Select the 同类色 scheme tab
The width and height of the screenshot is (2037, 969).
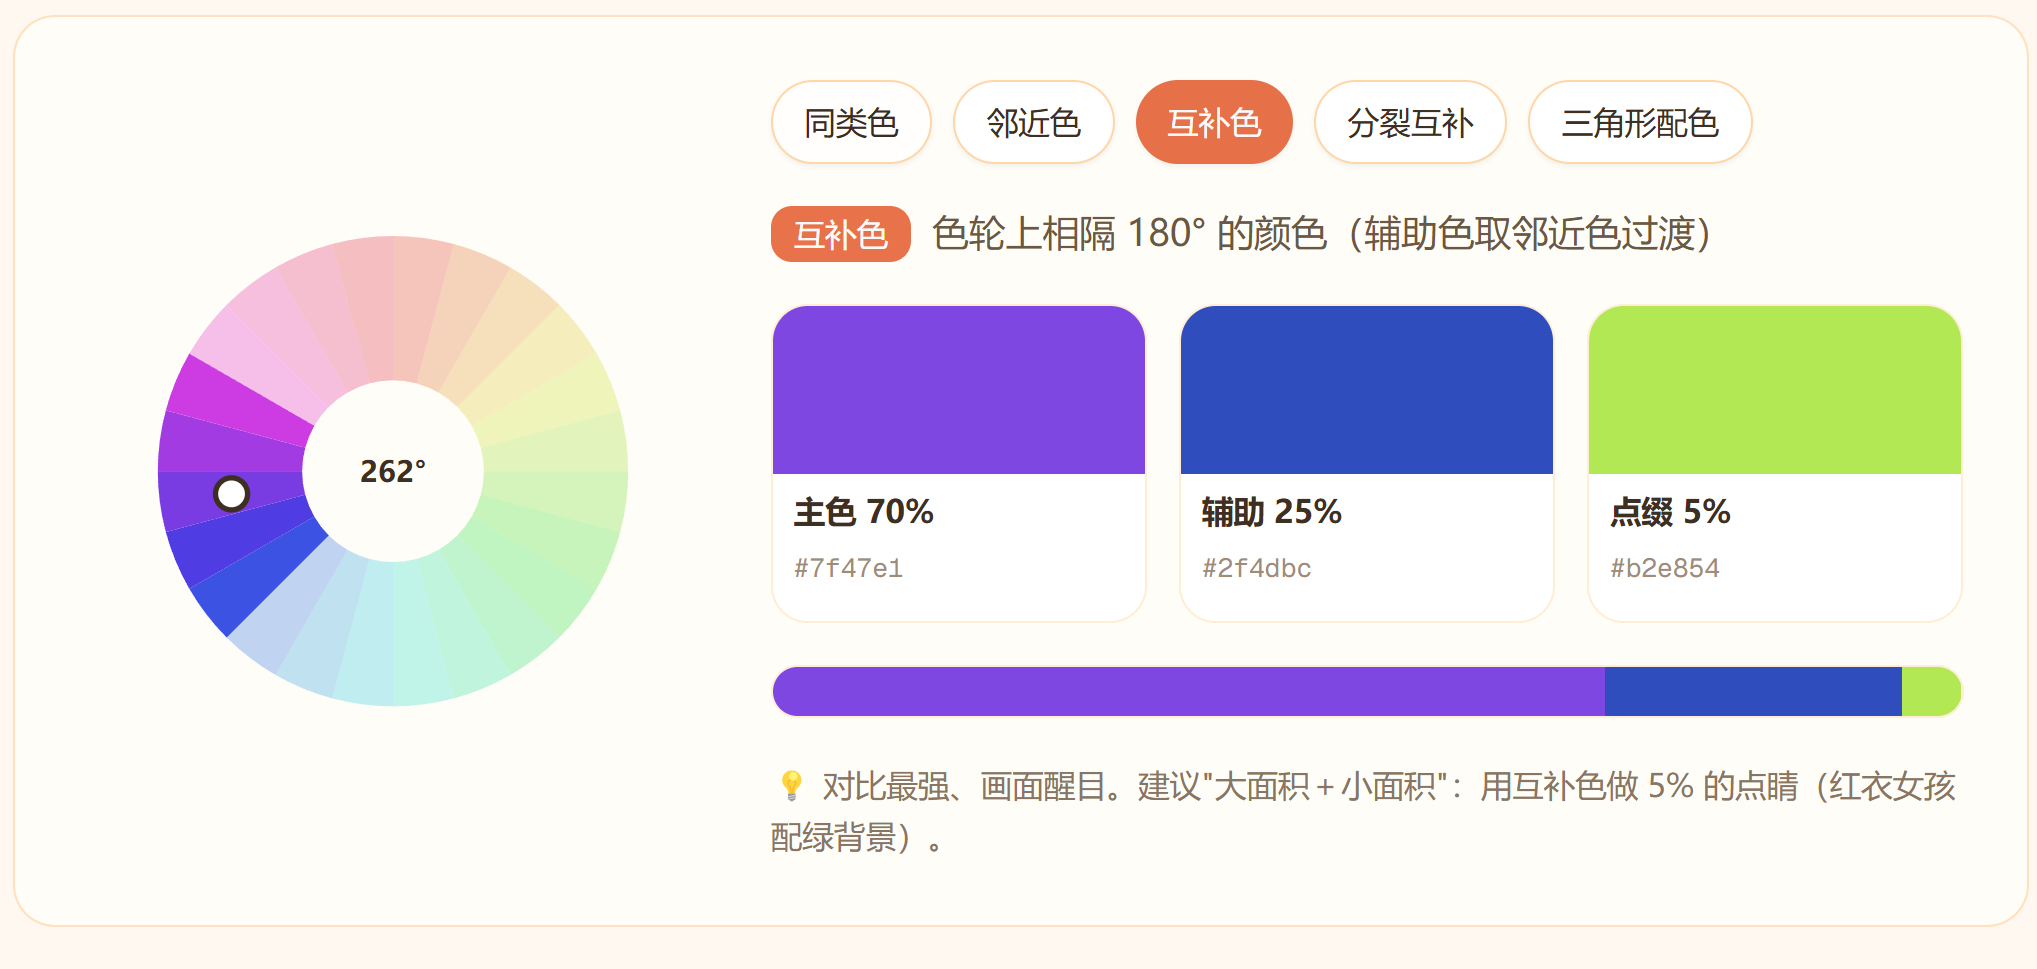(x=851, y=122)
